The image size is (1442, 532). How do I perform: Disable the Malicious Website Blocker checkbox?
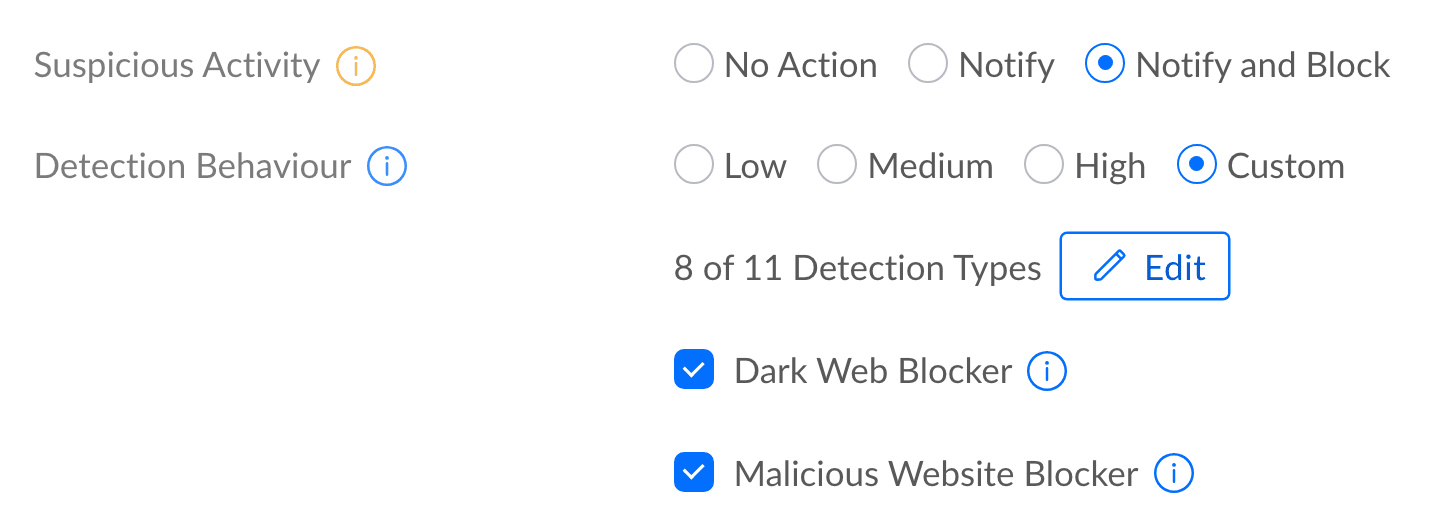pos(694,472)
